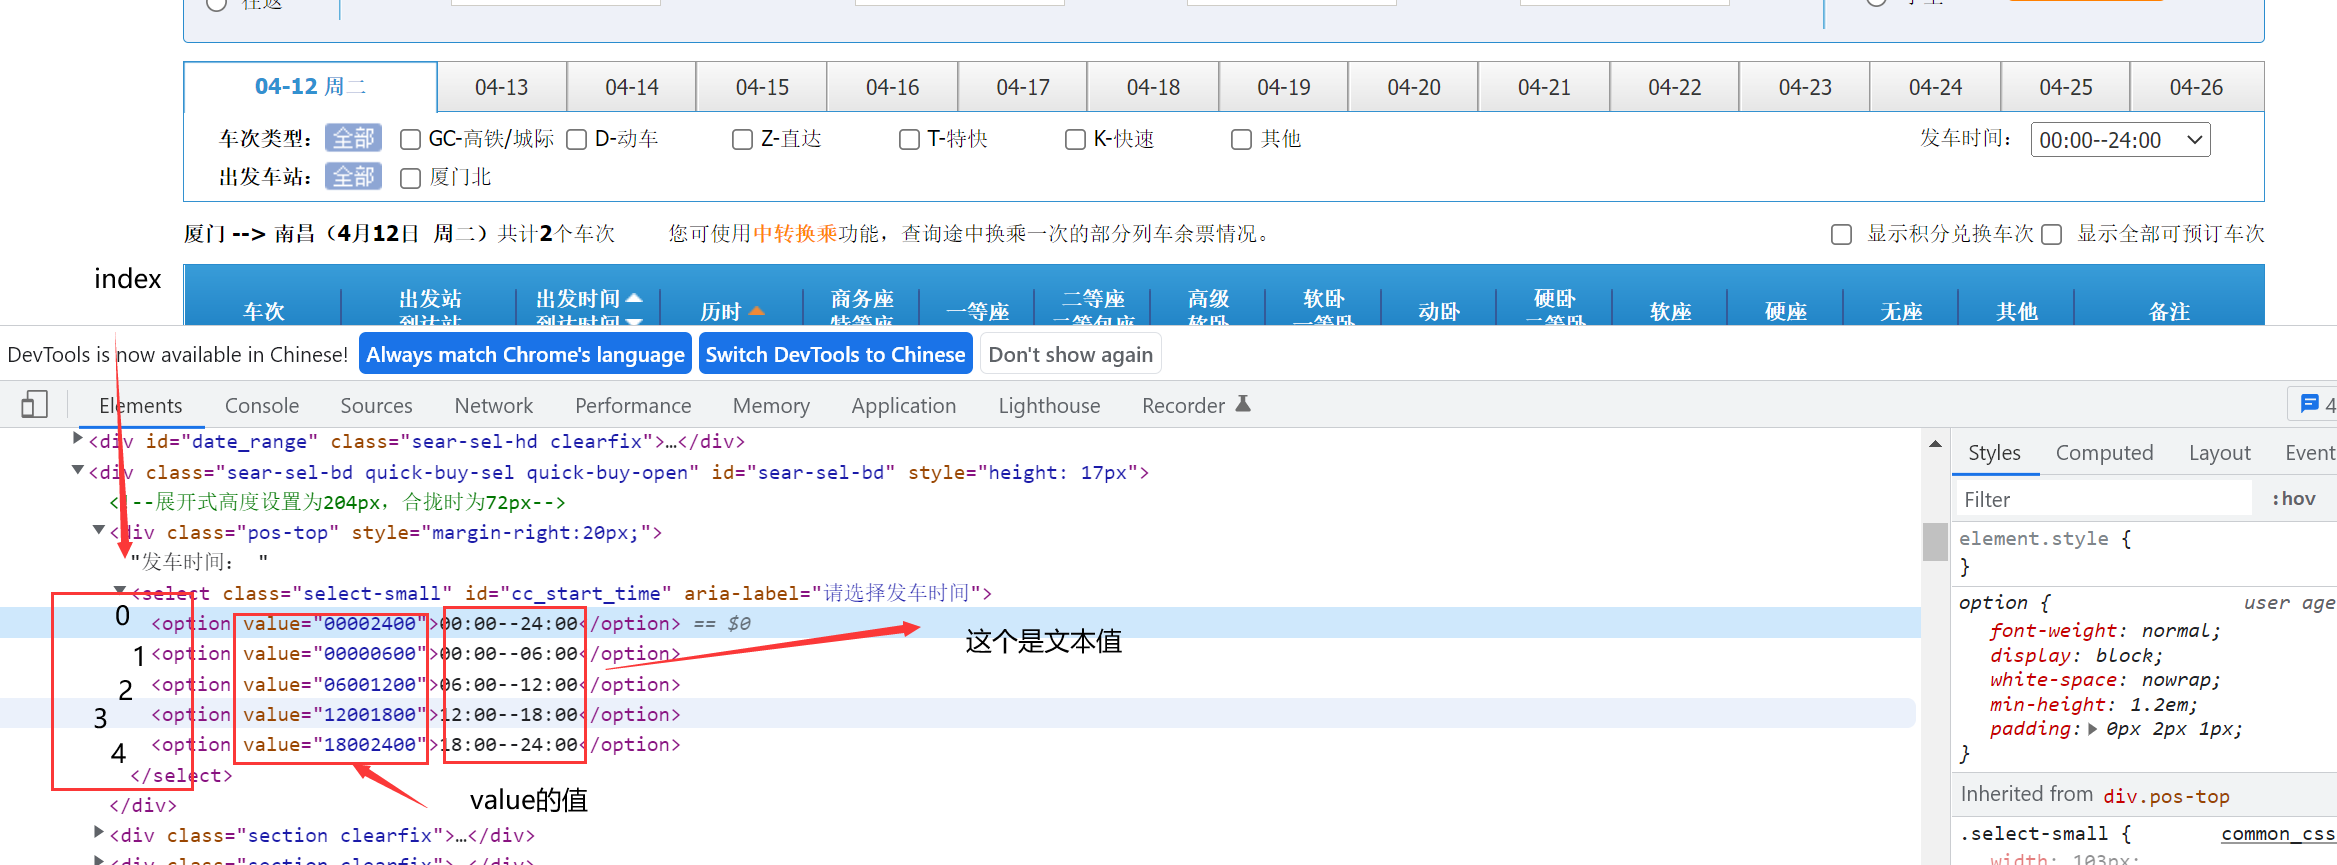Click the 备注 column header
This screenshot has height=865, width=2337.
click(x=2169, y=311)
